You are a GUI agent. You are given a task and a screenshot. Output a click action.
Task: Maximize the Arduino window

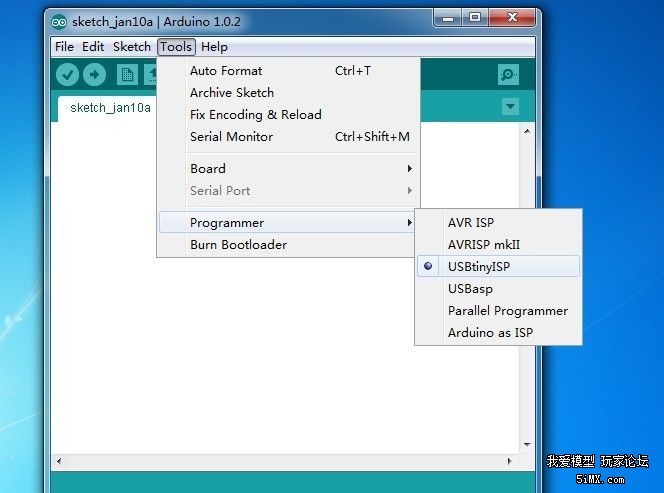point(475,18)
